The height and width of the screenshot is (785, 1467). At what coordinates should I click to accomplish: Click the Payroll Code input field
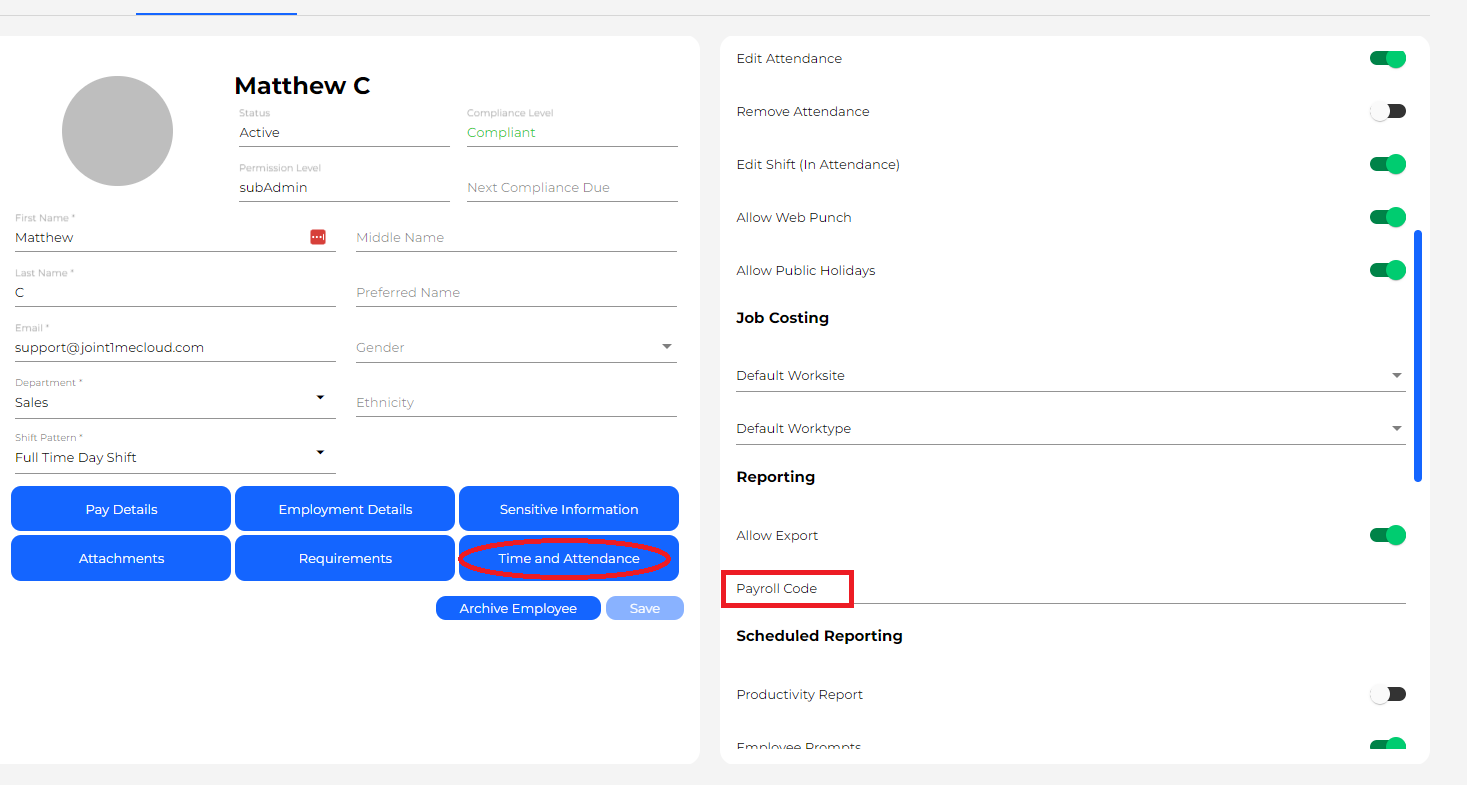click(x=1100, y=589)
